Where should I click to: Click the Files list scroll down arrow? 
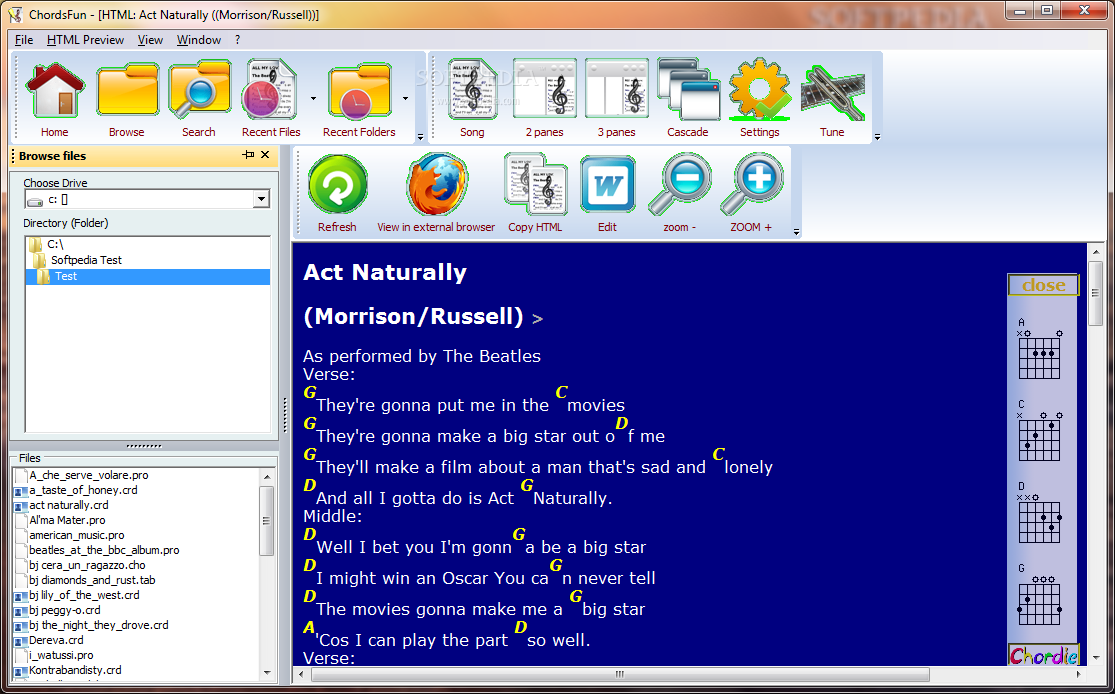pyautogui.click(x=267, y=672)
